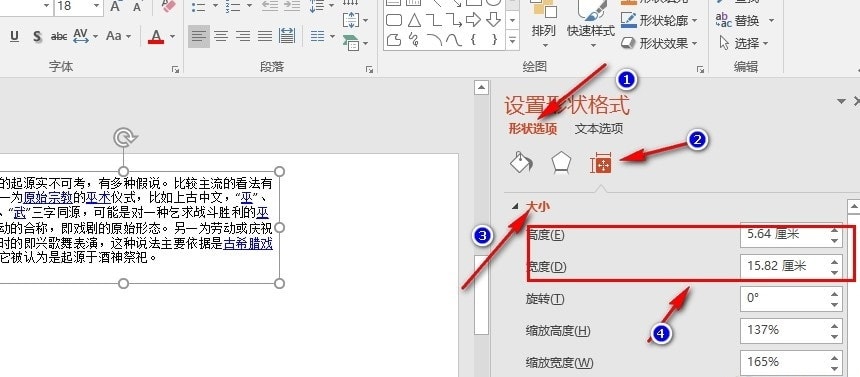Open 形状效果 shape effects menu

660,43
